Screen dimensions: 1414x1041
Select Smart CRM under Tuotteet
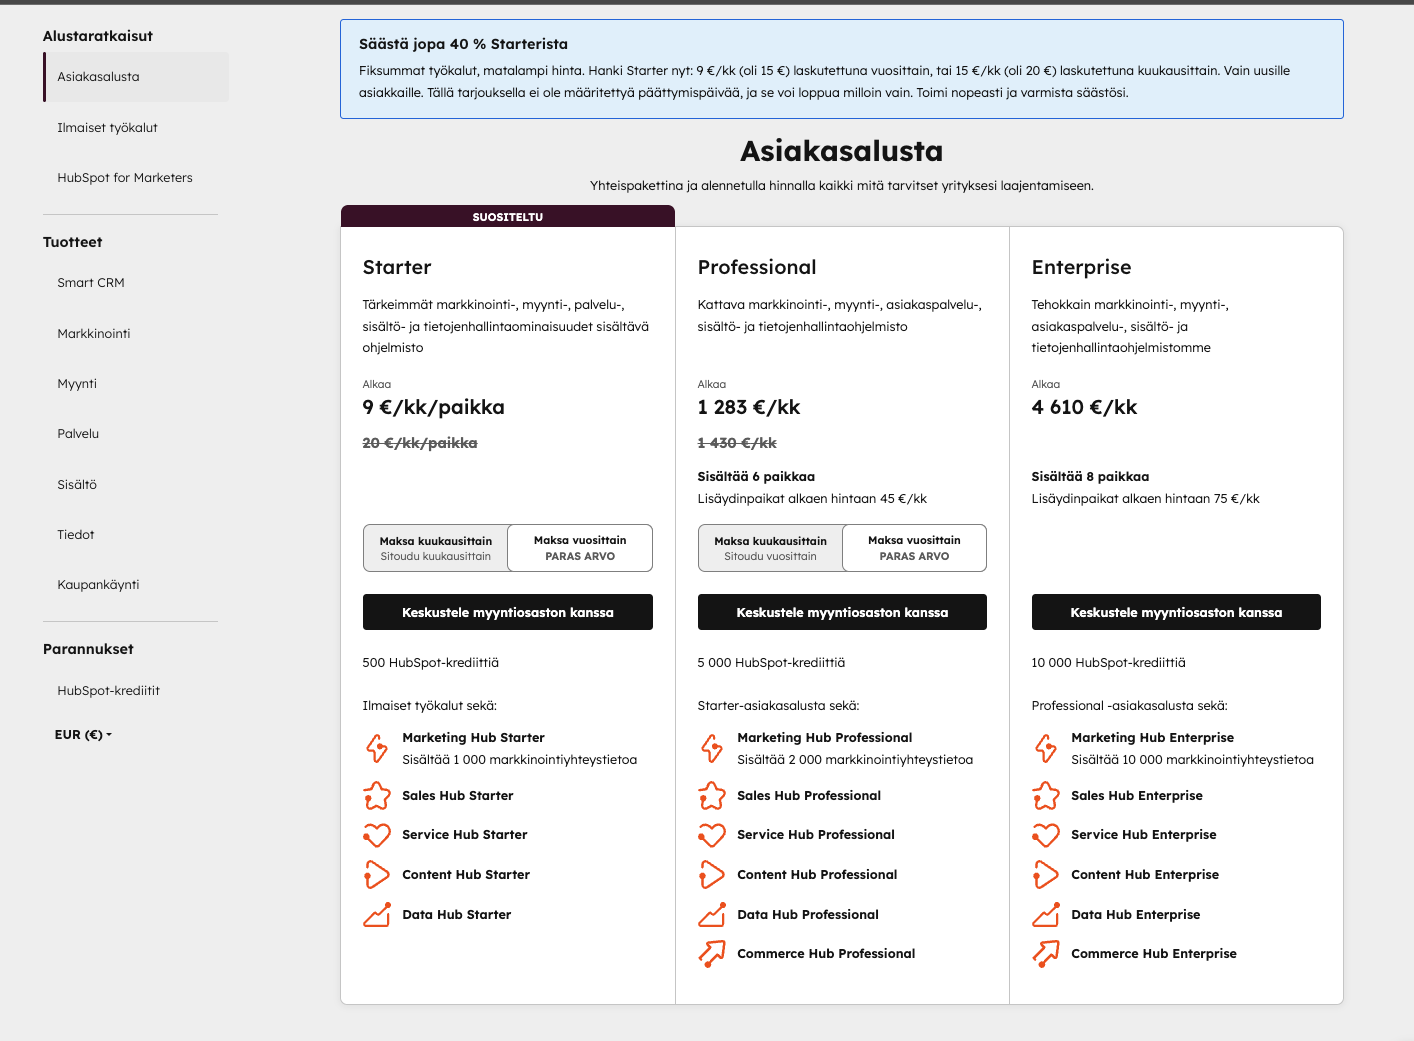click(x=91, y=283)
